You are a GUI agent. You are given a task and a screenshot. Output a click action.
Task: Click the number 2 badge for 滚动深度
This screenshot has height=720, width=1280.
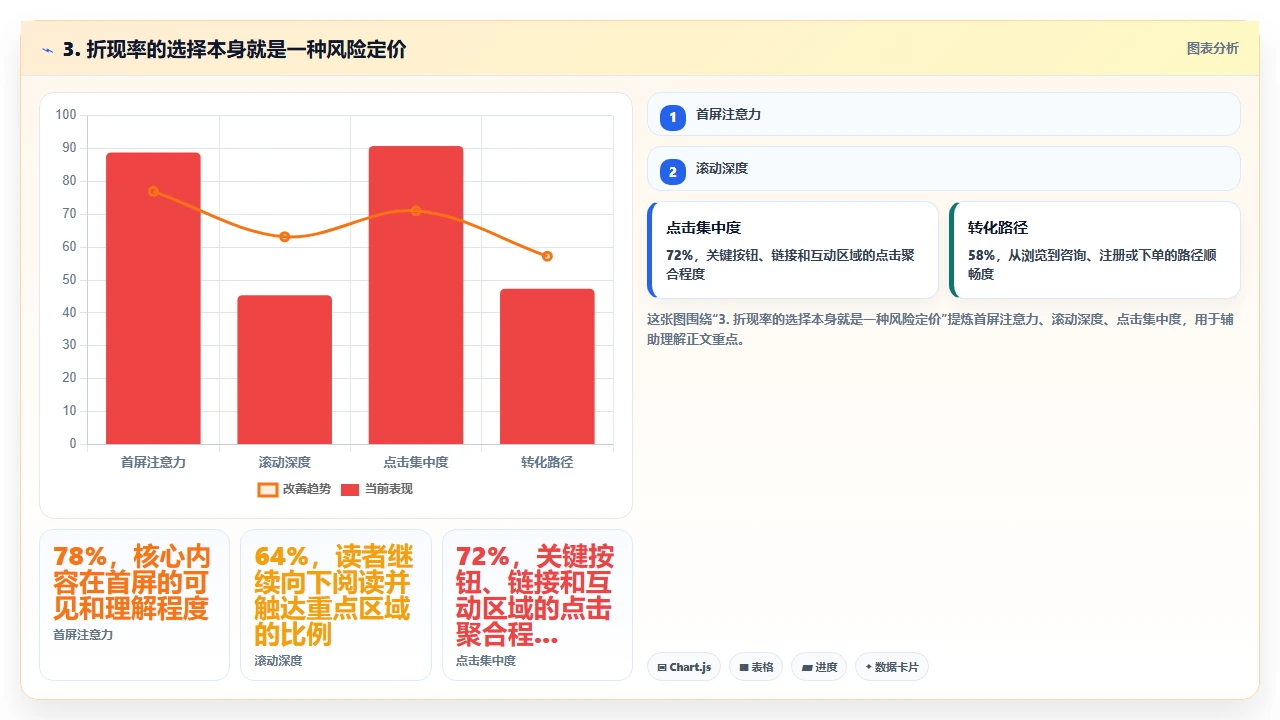pyautogui.click(x=673, y=171)
